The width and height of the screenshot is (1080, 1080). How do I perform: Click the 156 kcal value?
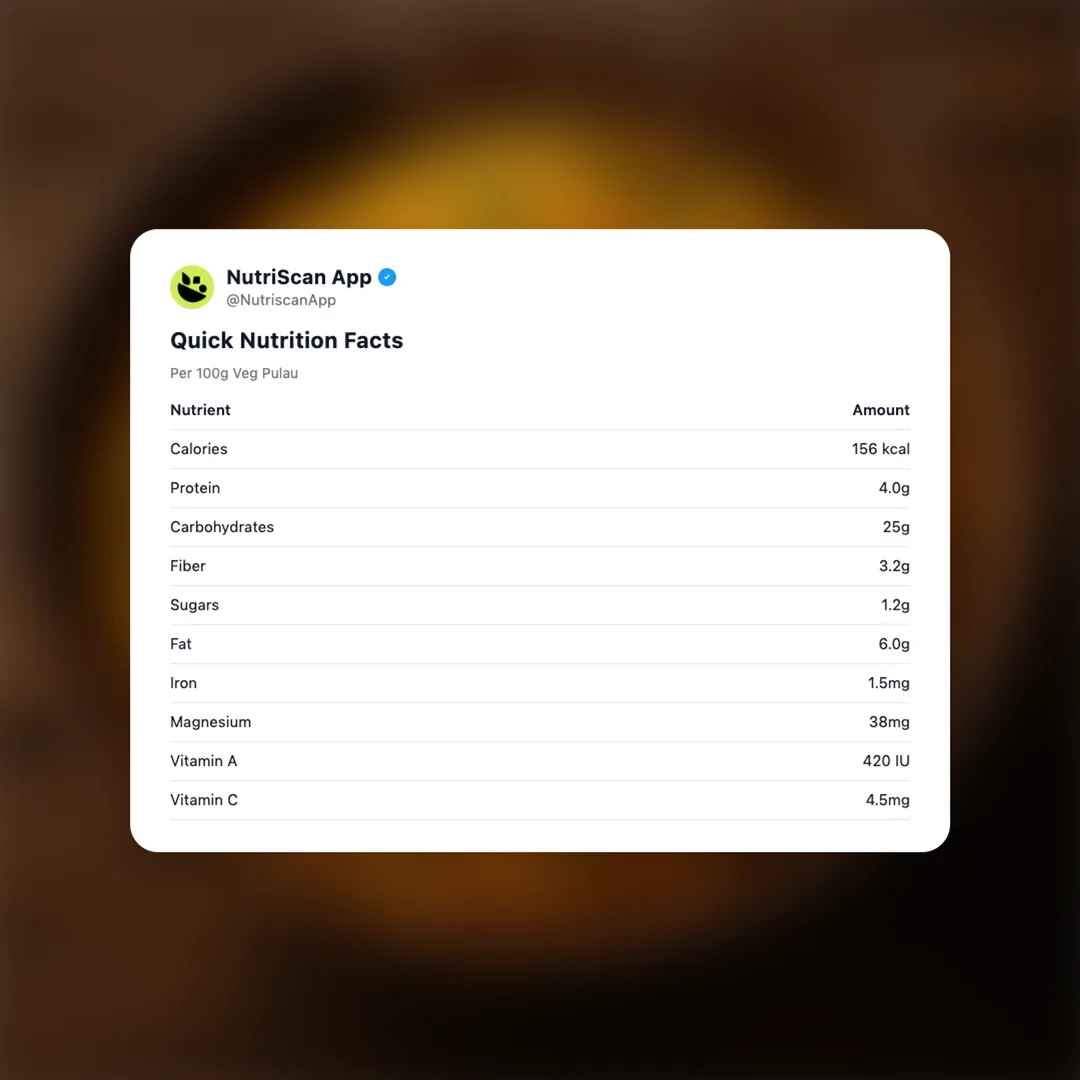(x=880, y=449)
